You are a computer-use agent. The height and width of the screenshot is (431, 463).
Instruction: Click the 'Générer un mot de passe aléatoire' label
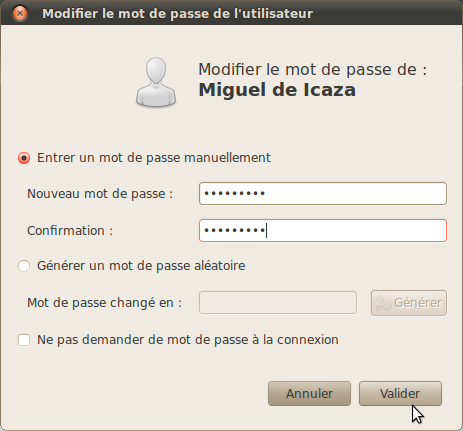tap(141, 266)
